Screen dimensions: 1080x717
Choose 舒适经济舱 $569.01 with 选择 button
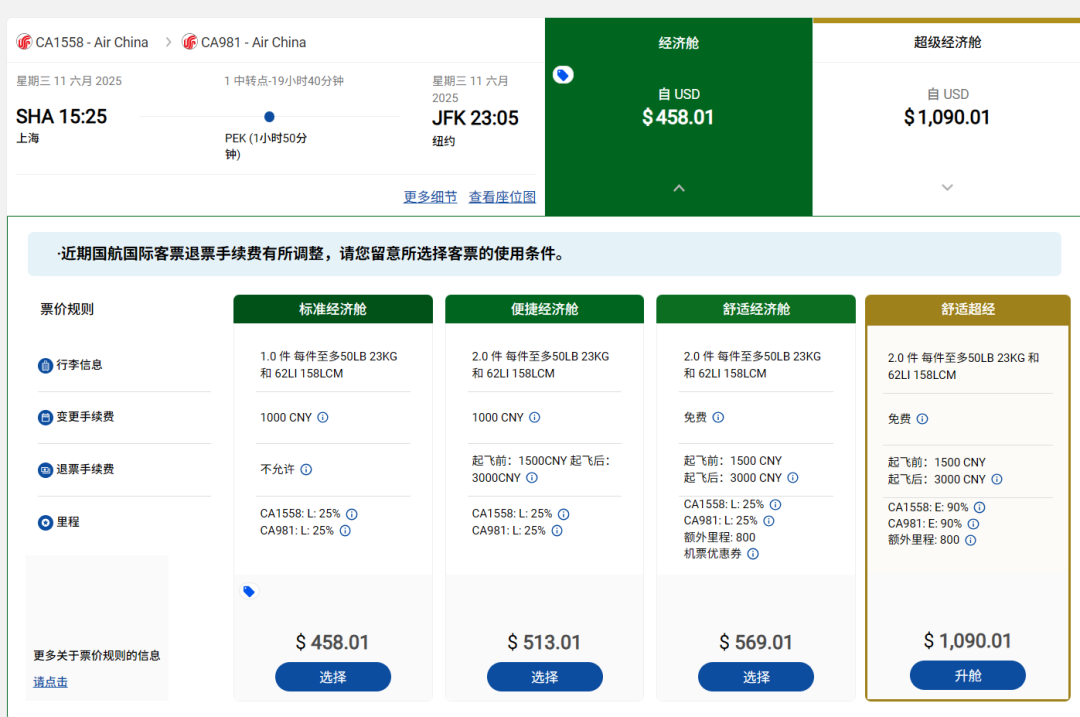tap(756, 677)
